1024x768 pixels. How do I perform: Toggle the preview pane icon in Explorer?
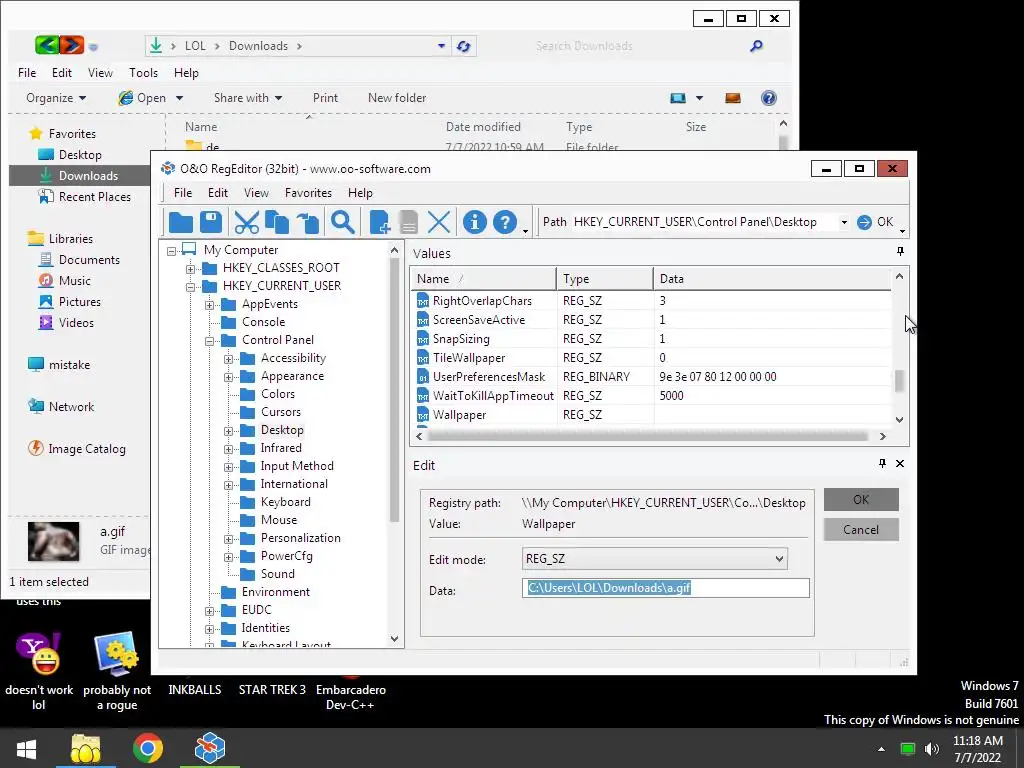coord(733,98)
